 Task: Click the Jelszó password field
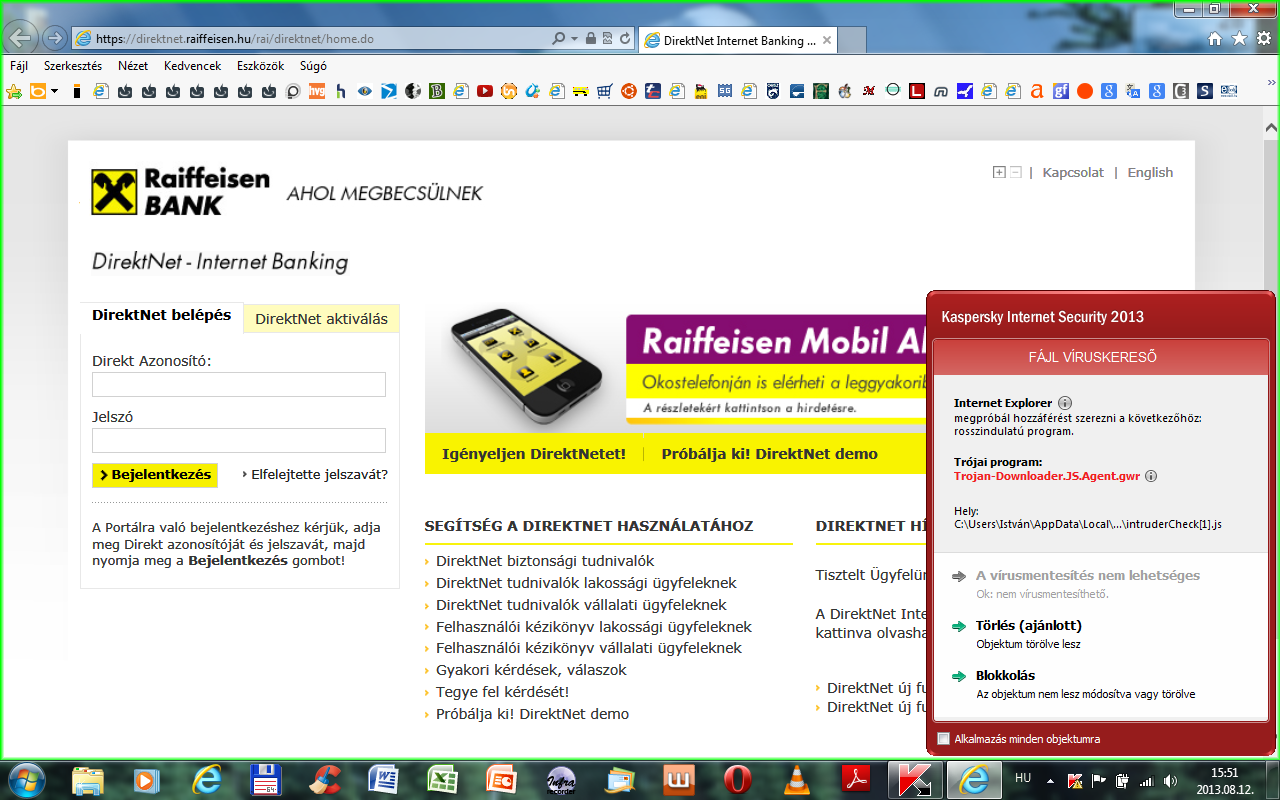coord(239,441)
